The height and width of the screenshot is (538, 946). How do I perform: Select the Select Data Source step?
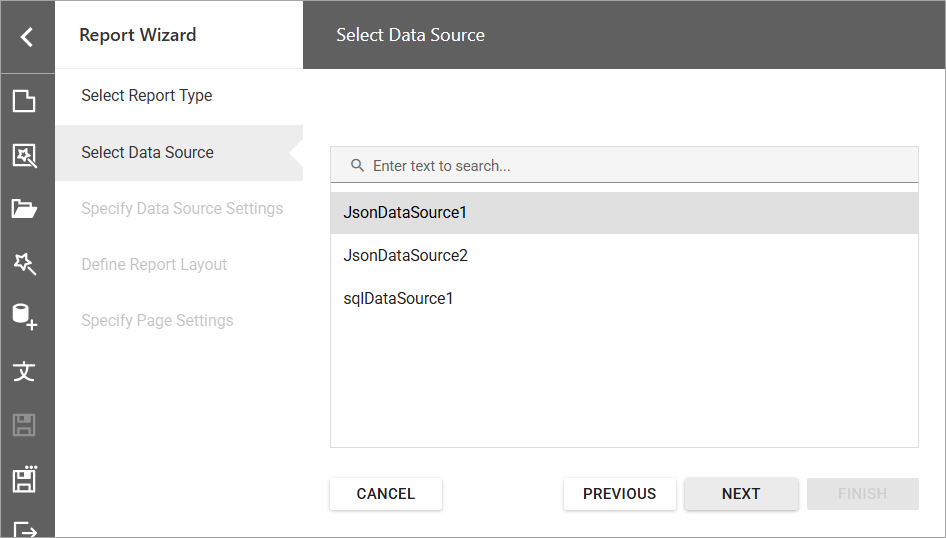179,153
